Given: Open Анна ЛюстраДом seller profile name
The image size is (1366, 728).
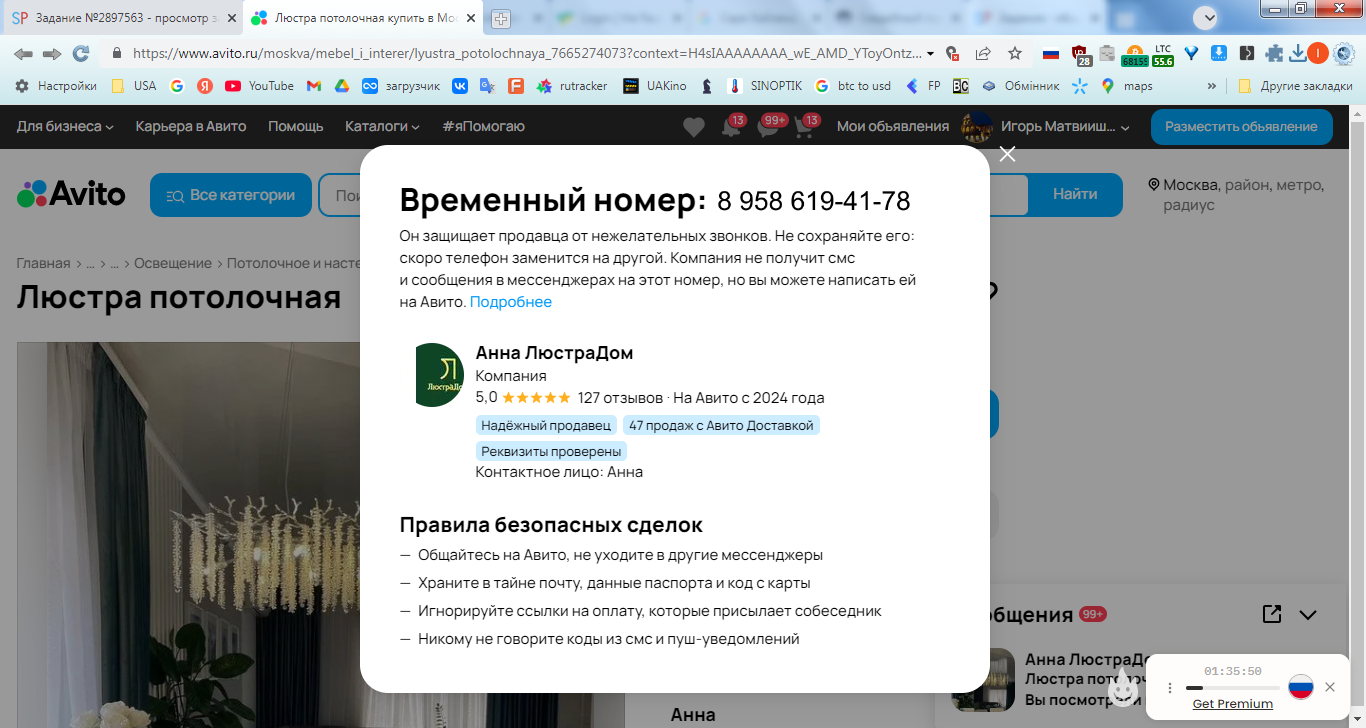Looking at the screenshot, I should coord(554,353).
